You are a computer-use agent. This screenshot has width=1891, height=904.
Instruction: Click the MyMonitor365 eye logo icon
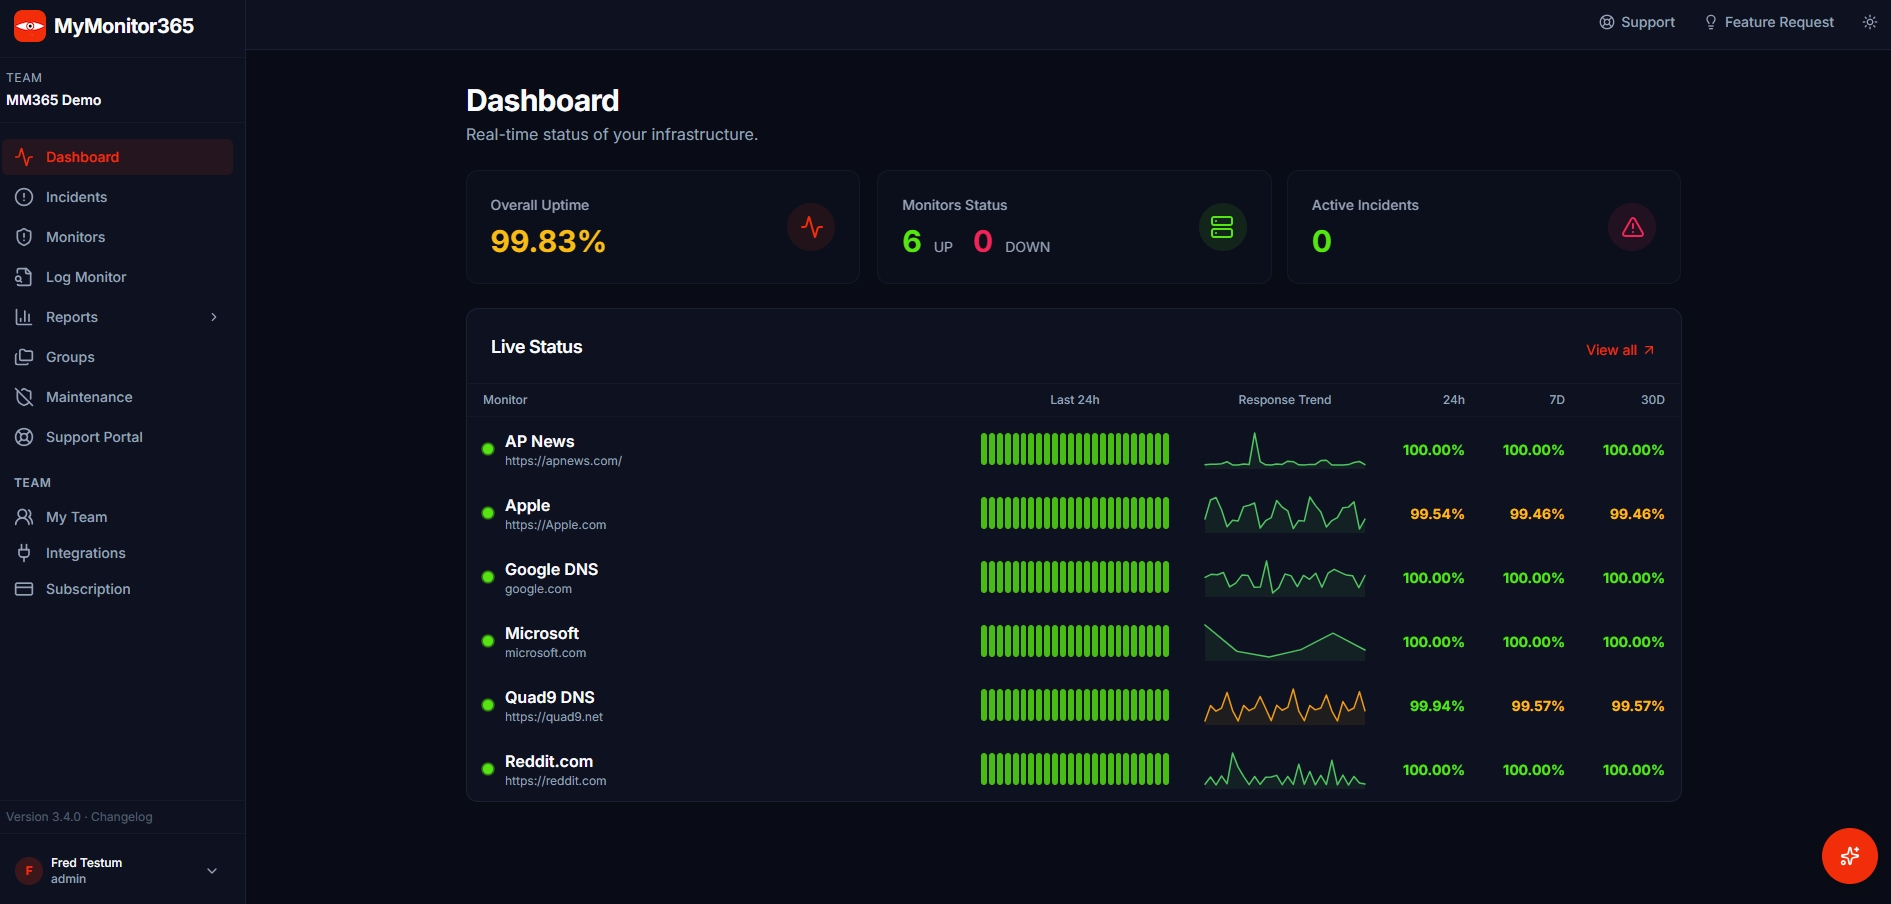click(x=30, y=26)
